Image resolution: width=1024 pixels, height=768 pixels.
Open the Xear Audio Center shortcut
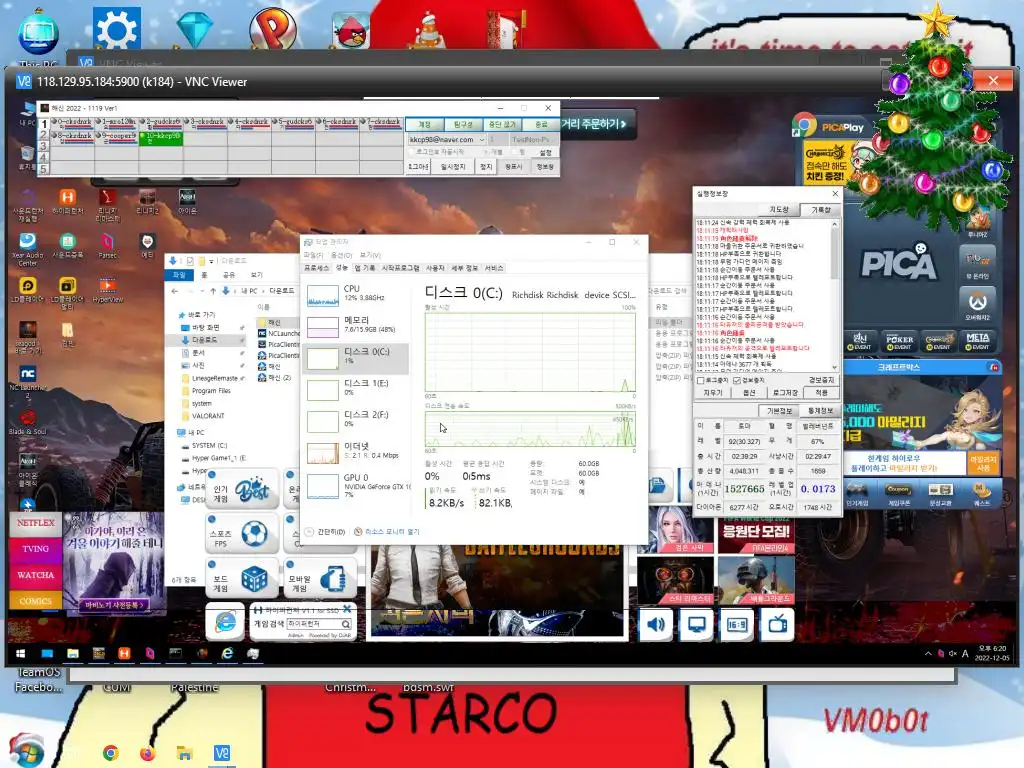point(27,249)
